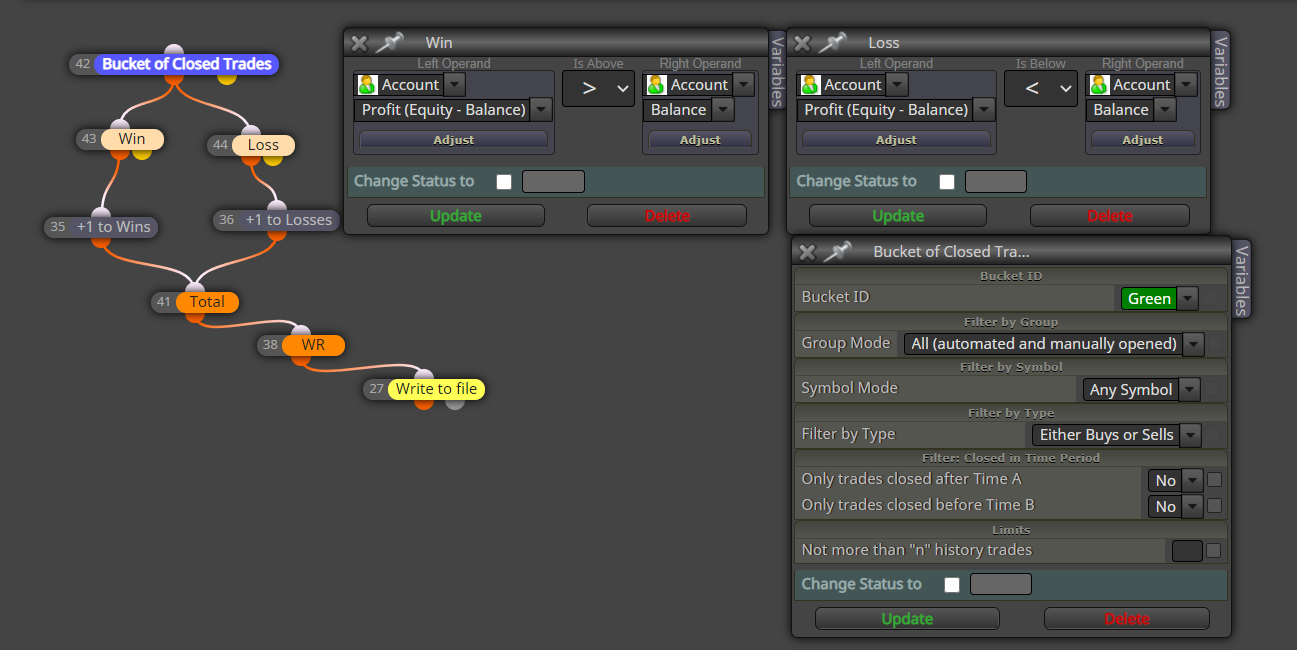Pin the Win panel with pushpin icon
The width and height of the screenshot is (1297, 650).
(389, 43)
